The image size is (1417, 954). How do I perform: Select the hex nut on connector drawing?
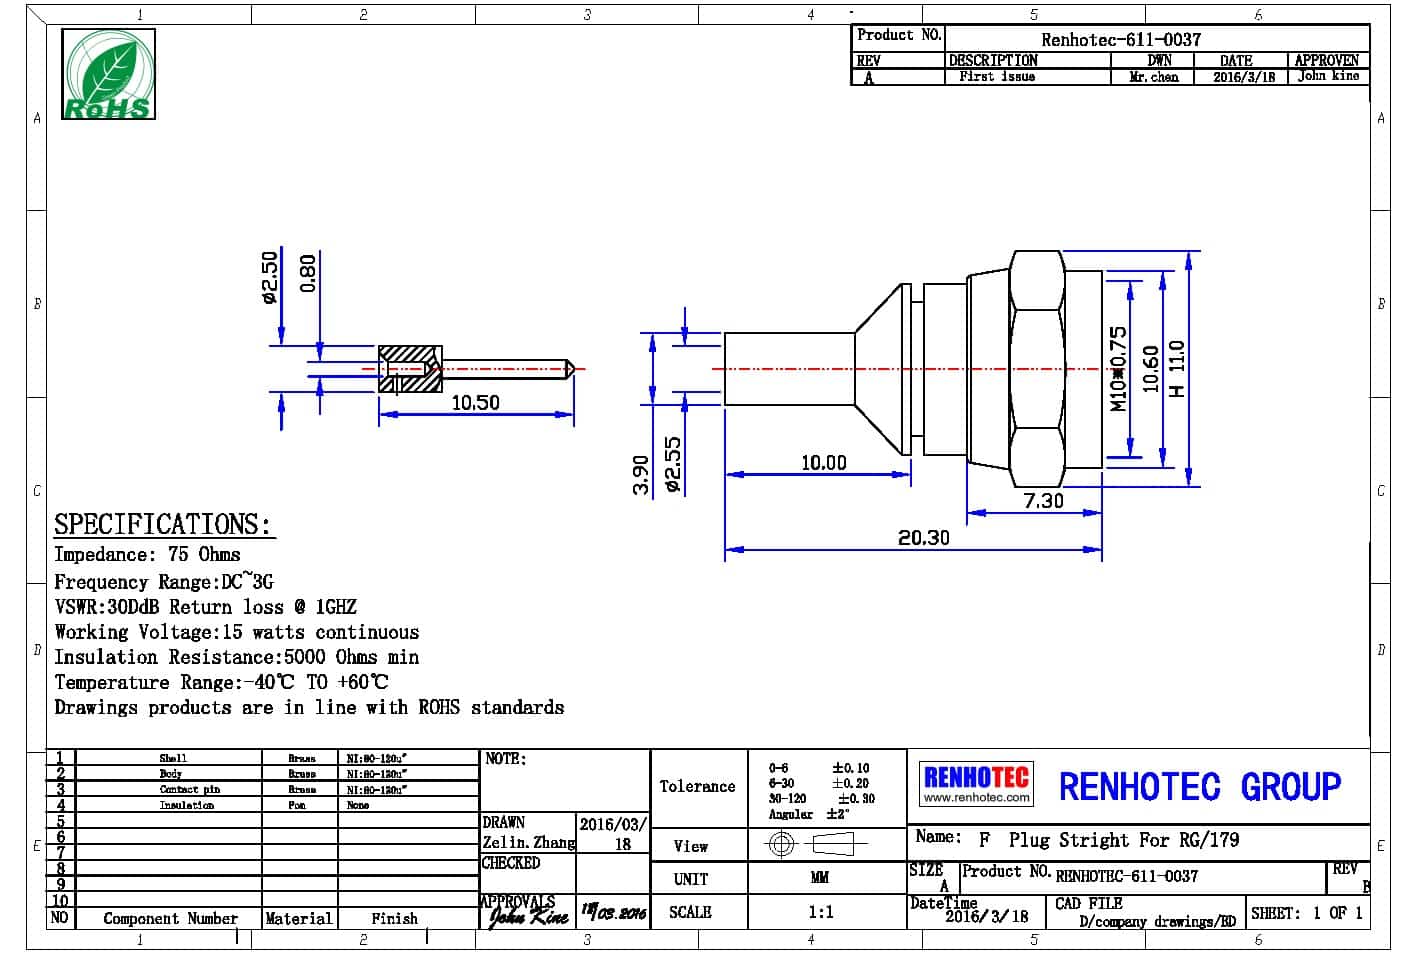point(1038,368)
